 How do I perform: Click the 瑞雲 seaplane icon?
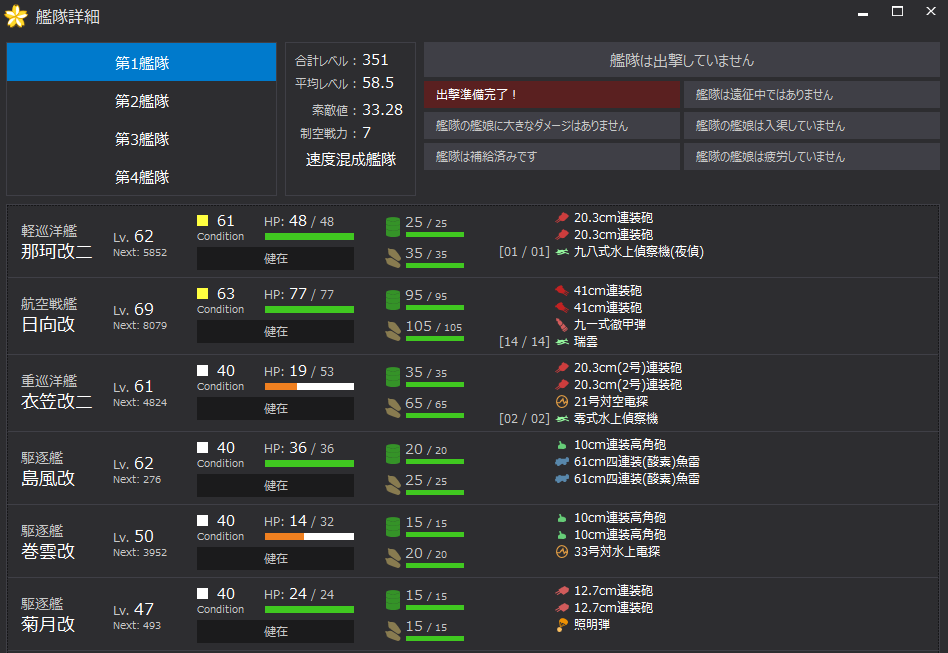[562, 342]
